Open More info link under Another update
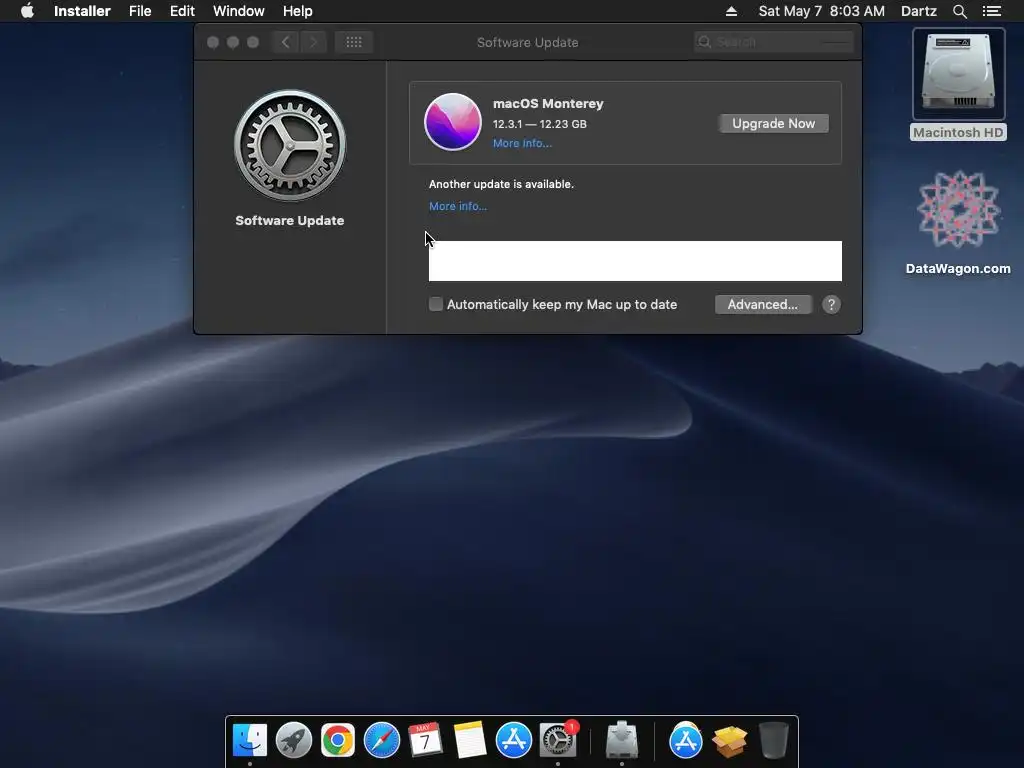1024x768 pixels. 458,206
